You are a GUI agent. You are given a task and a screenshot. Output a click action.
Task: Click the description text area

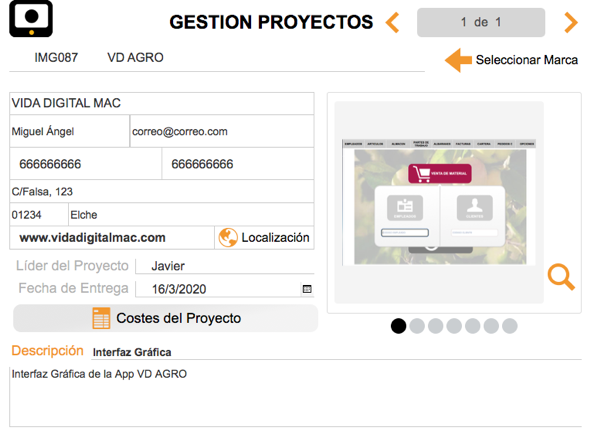click(296, 396)
